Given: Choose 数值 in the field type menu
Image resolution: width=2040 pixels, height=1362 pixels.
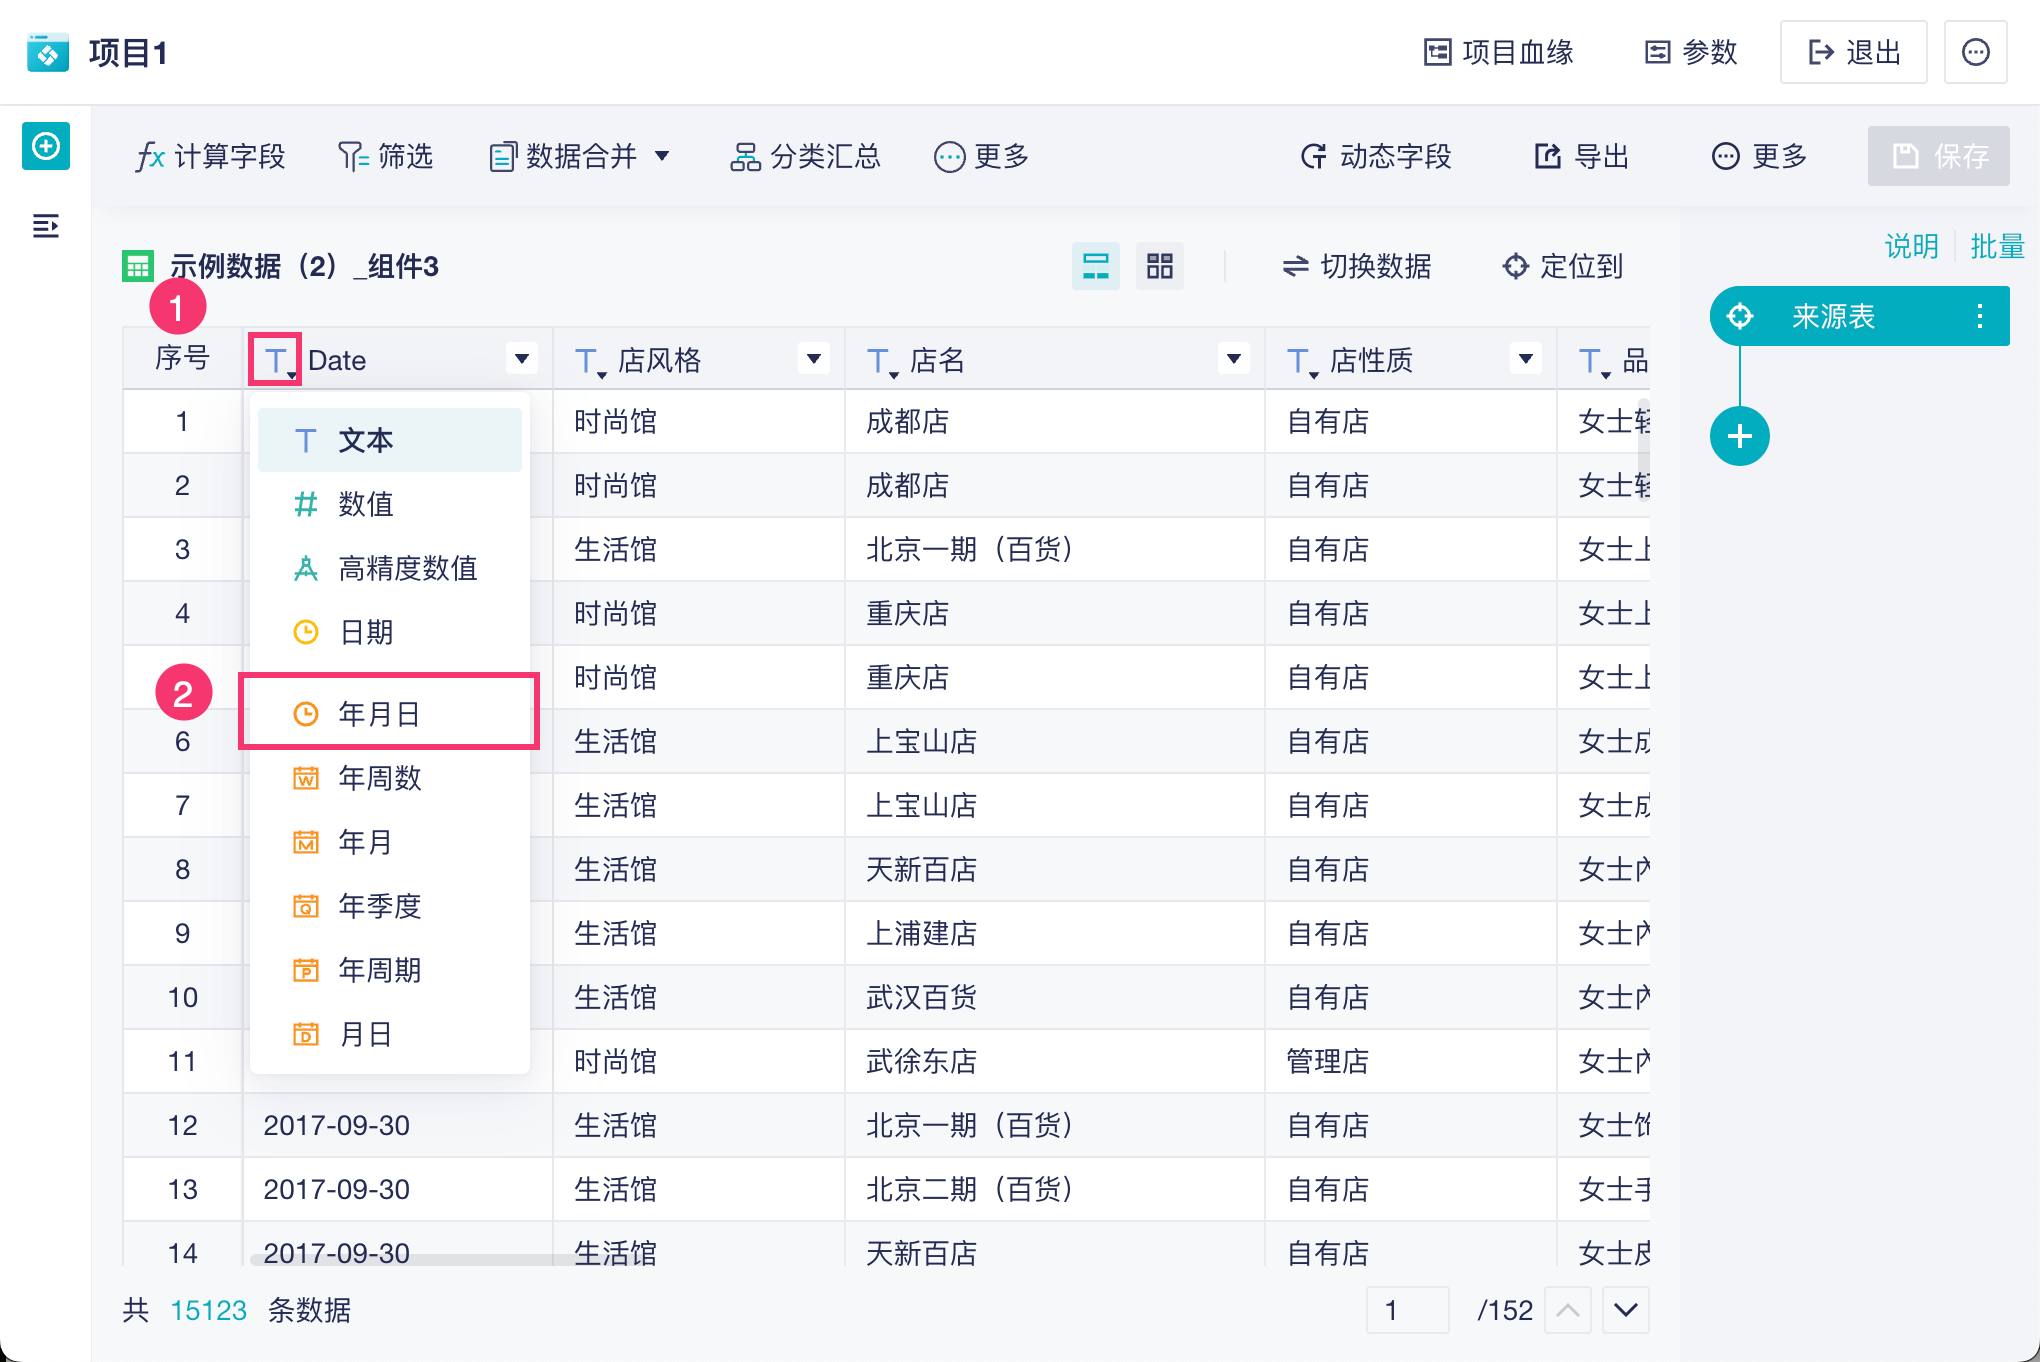Looking at the screenshot, I should pyautogui.click(x=365, y=504).
